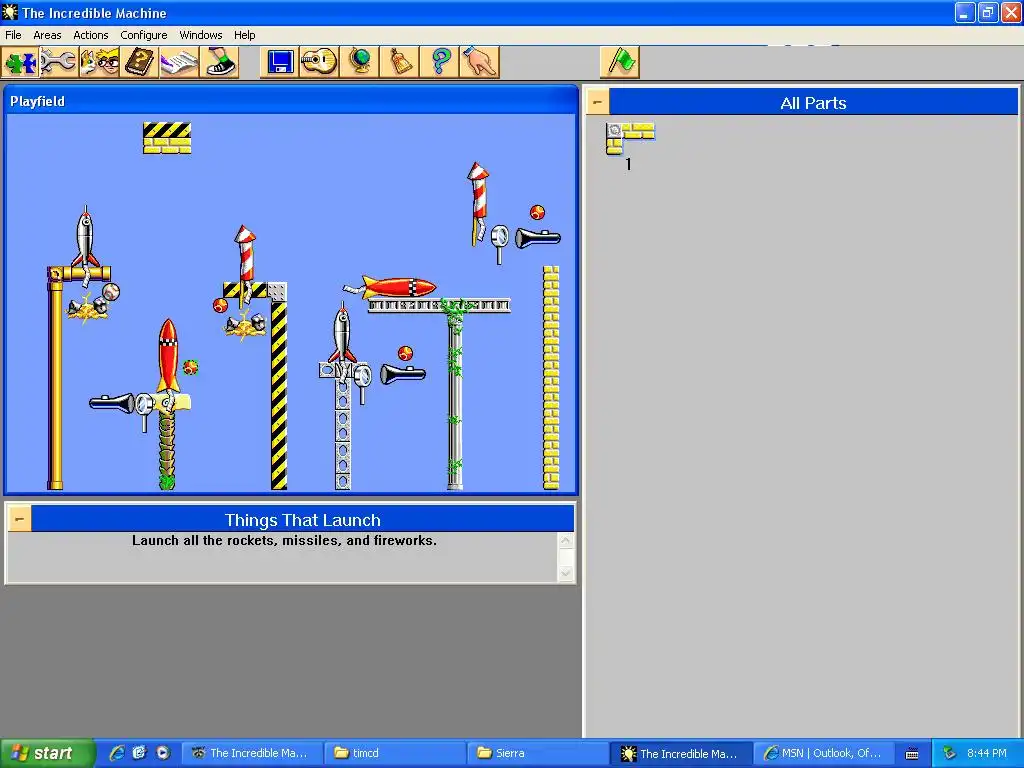1024x768 pixels.
Task: Click the flashlight beside the red rocket
Action: point(112,403)
